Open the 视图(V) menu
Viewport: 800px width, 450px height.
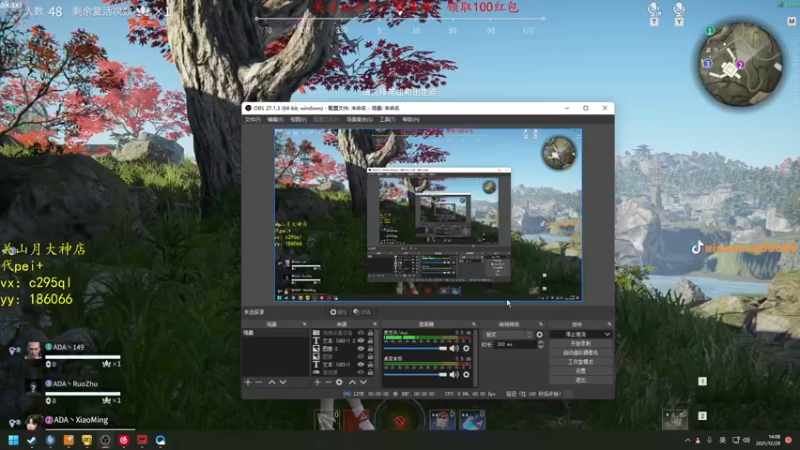tap(298, 119)
